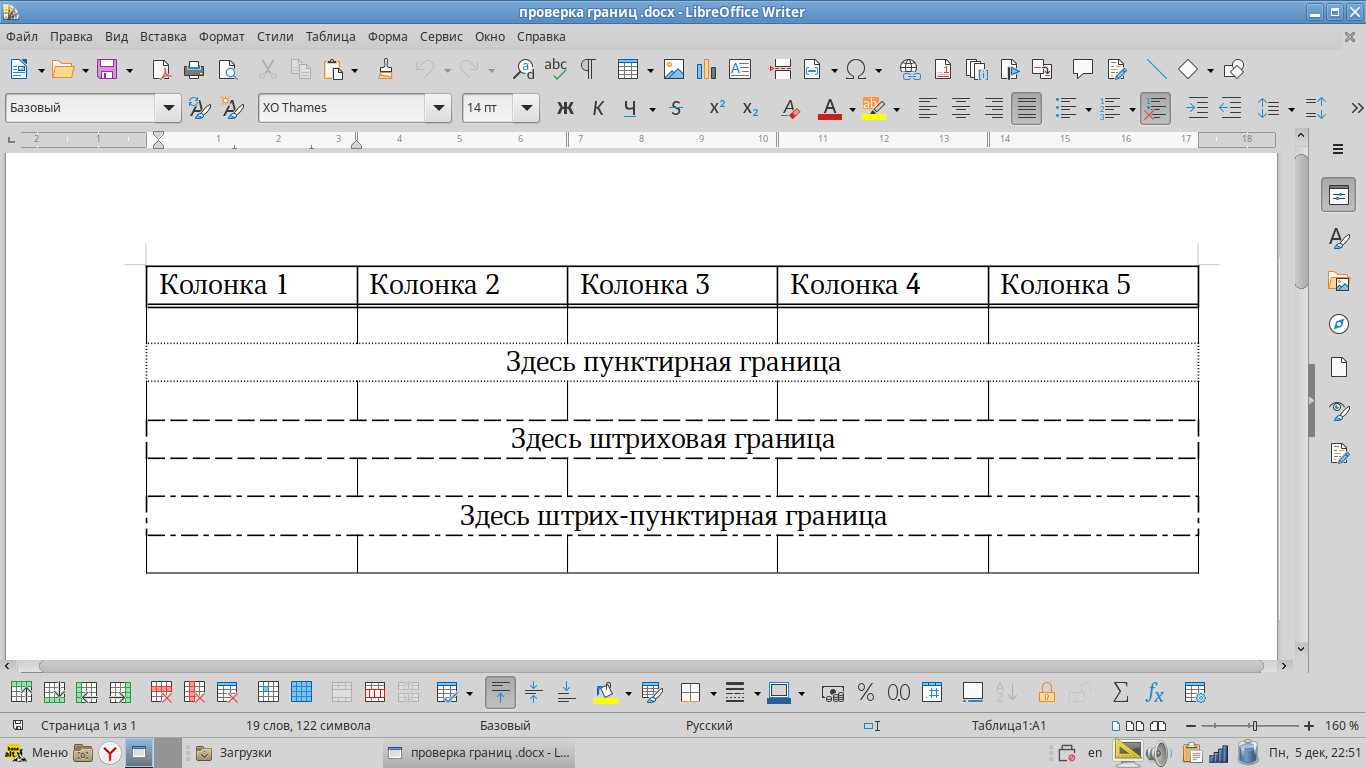Screen dimensions: 1366x768
Task: Open the Файл menu
Action: click(x=22, y=36)
